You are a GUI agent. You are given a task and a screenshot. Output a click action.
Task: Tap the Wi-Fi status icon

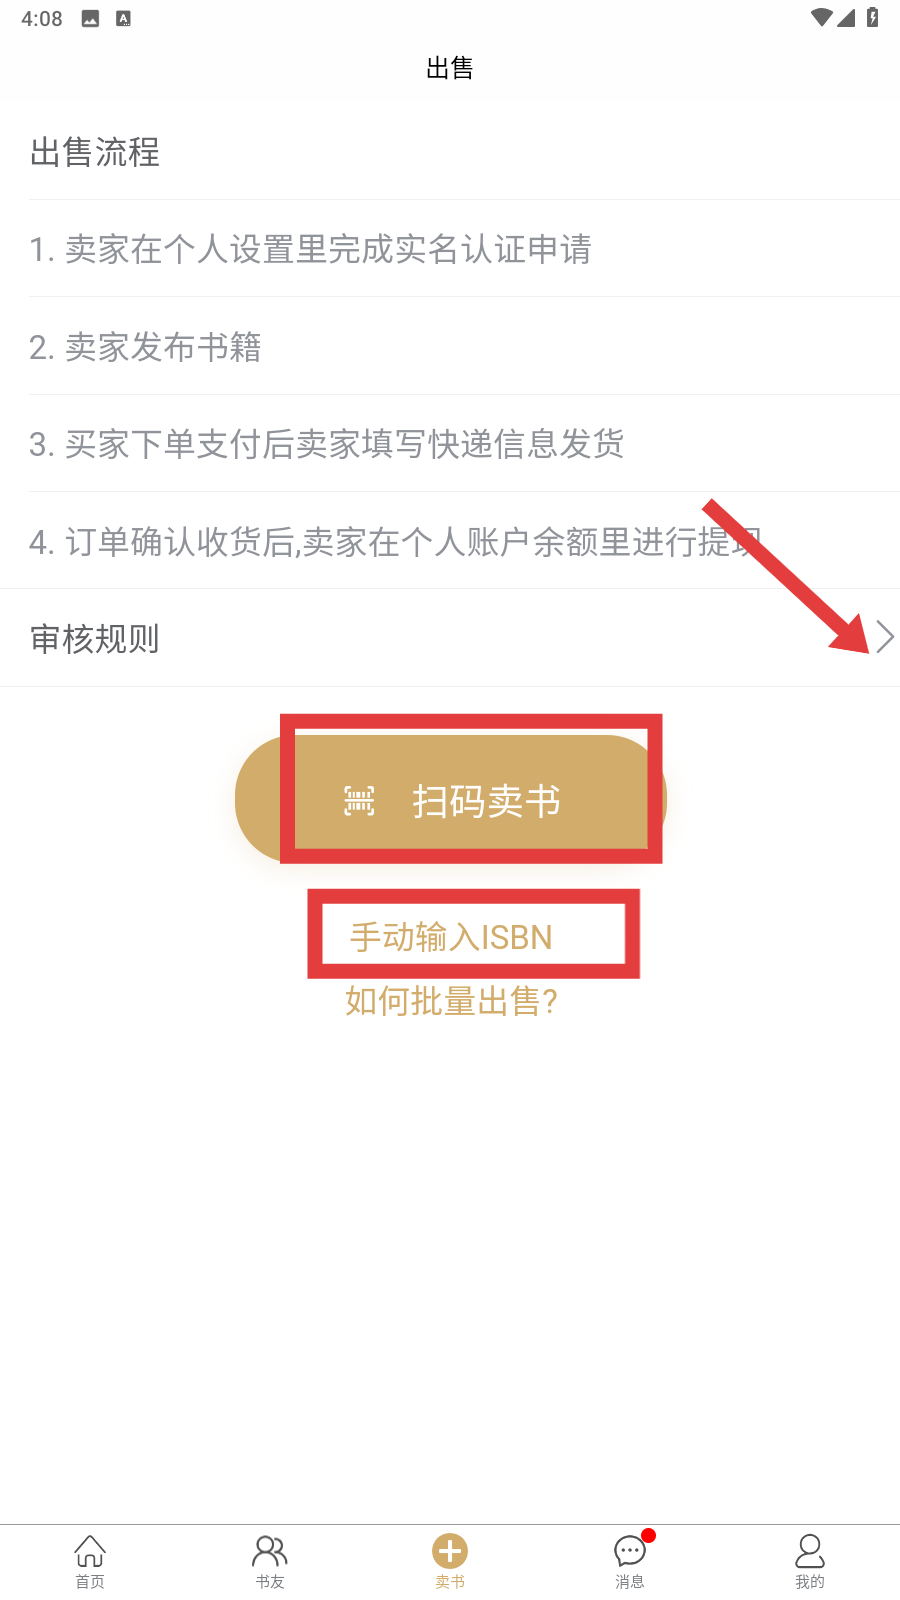[x=821, y=17]
